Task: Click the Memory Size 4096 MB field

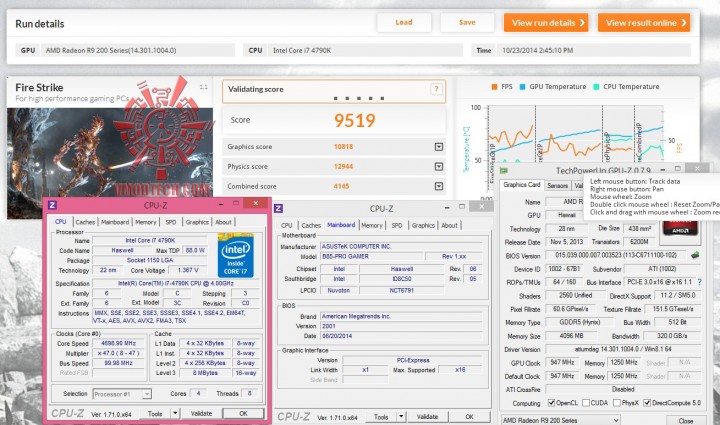Action: (x=571, y=336)
